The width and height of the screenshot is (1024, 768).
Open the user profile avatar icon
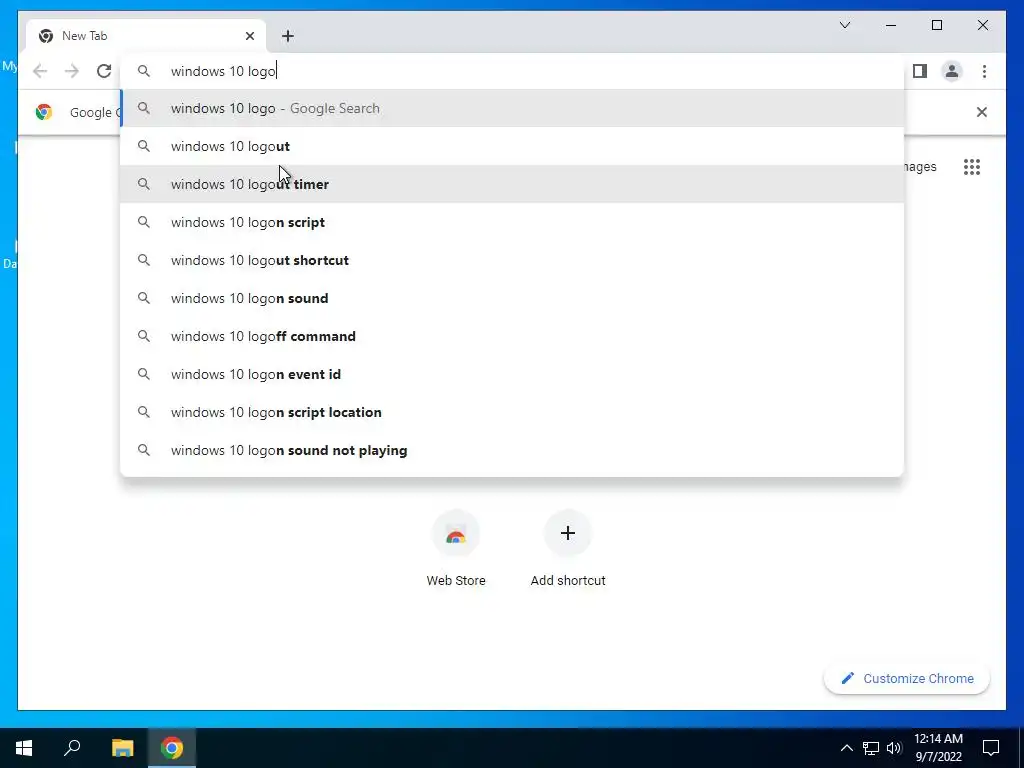[x=952, y=71]
